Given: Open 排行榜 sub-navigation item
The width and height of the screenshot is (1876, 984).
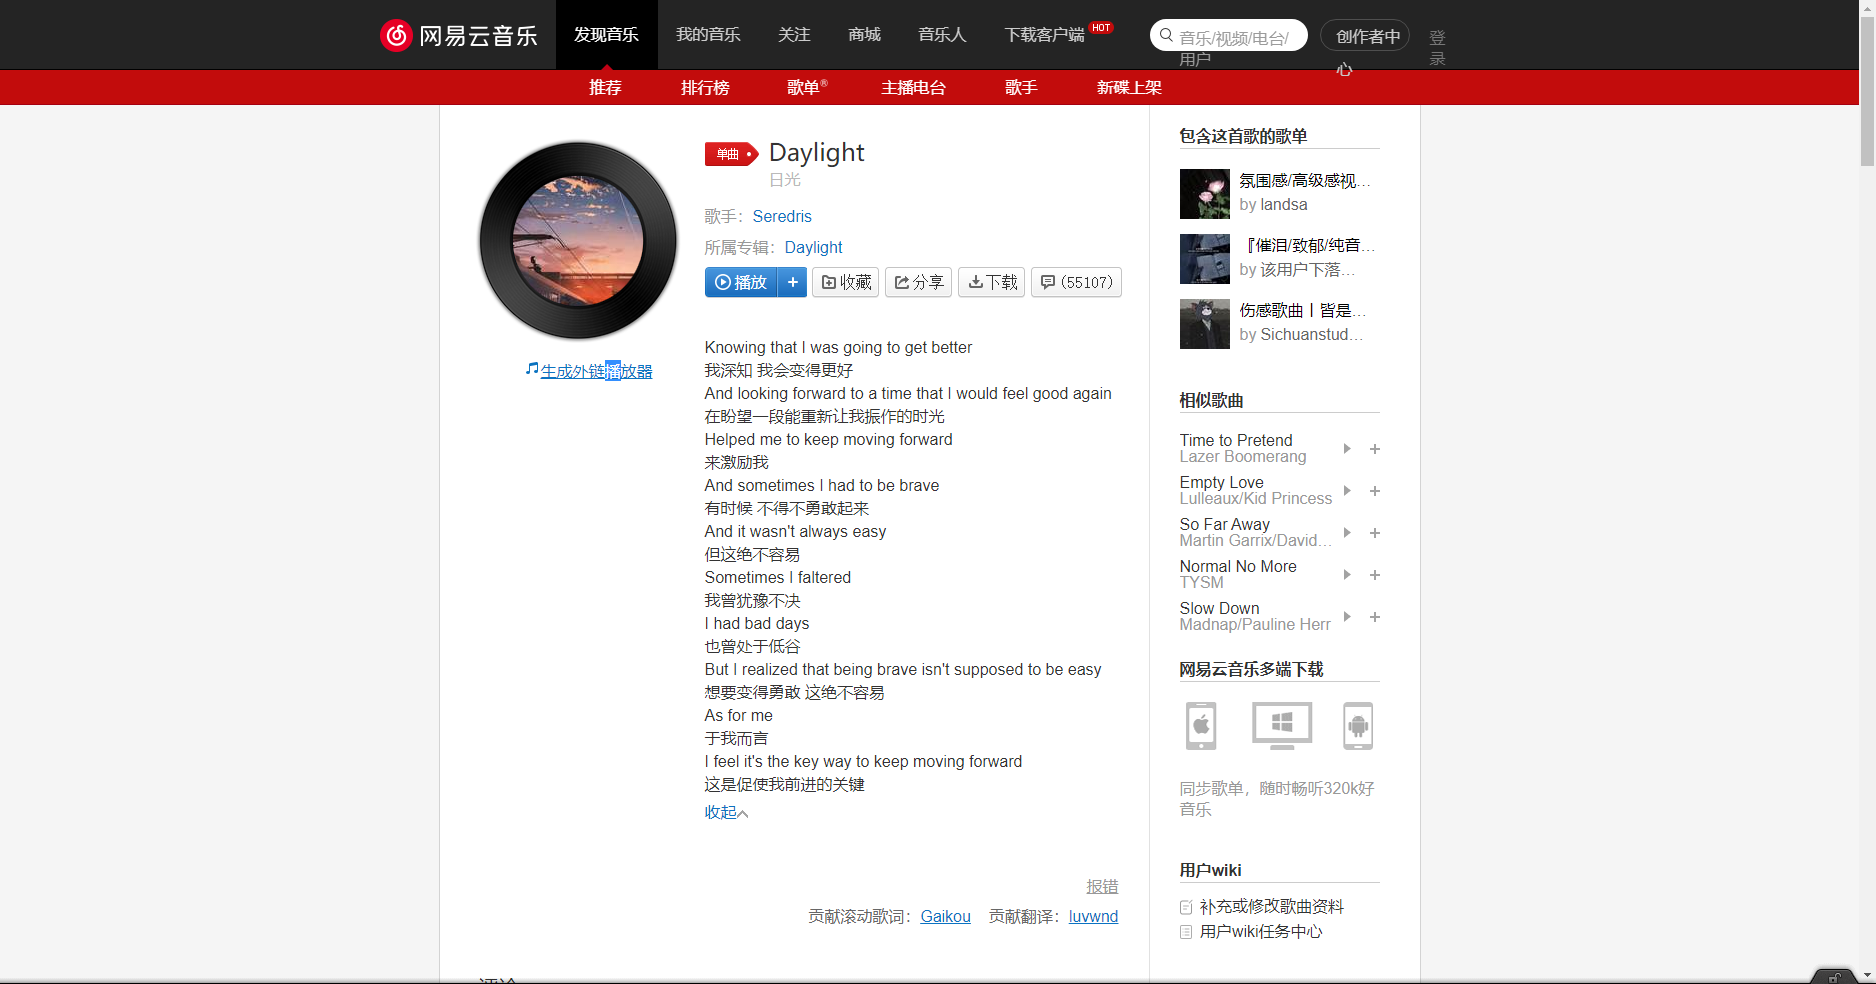Looking at the screenshot, I should (705, 88).
